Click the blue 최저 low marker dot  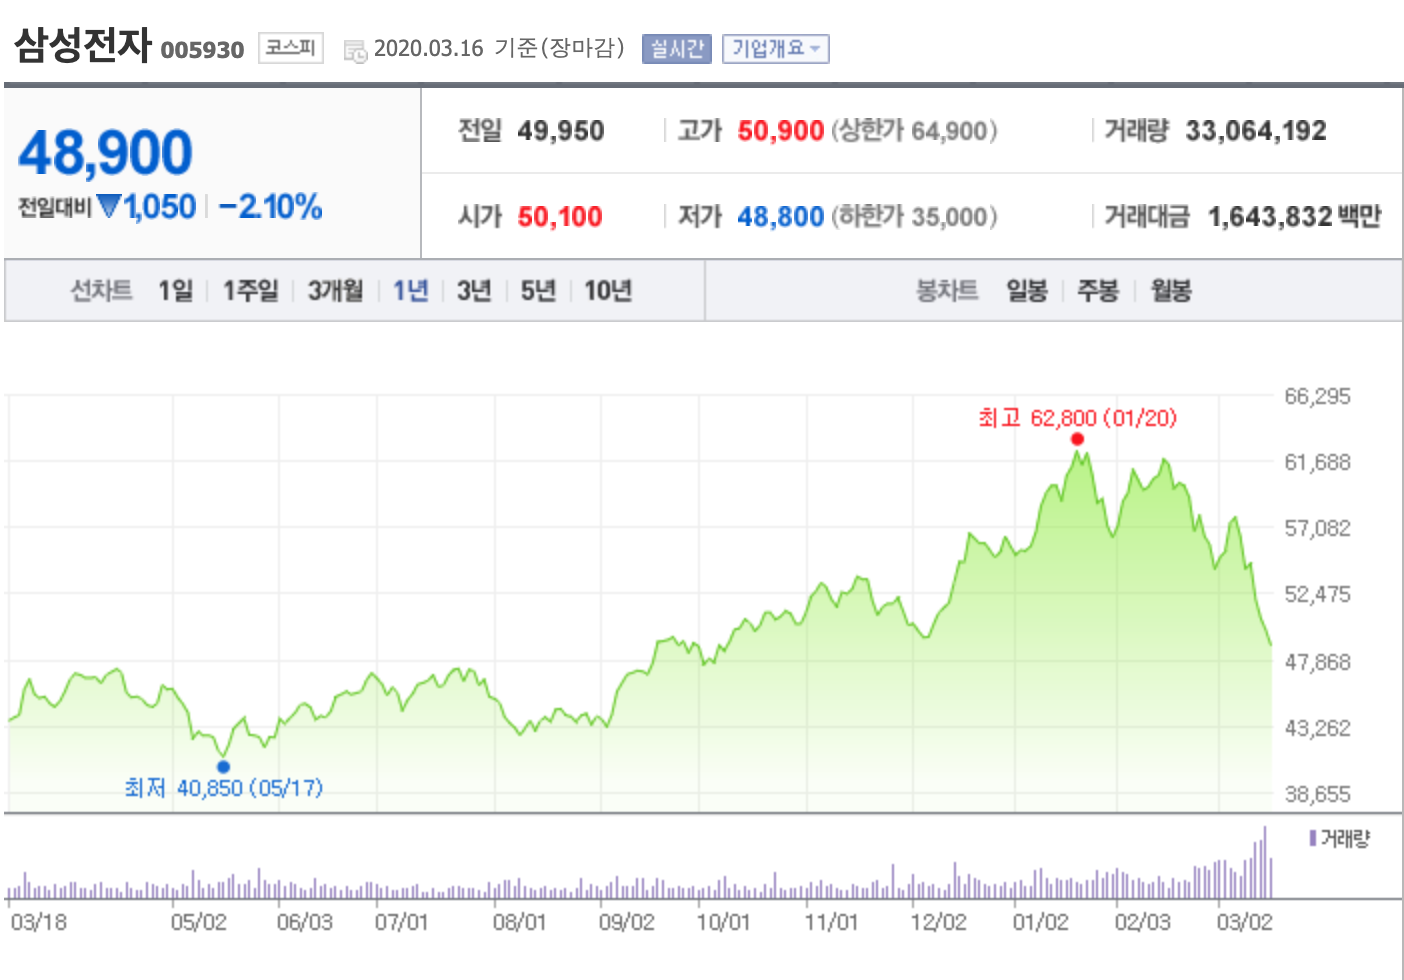click(x=223, y=767)
